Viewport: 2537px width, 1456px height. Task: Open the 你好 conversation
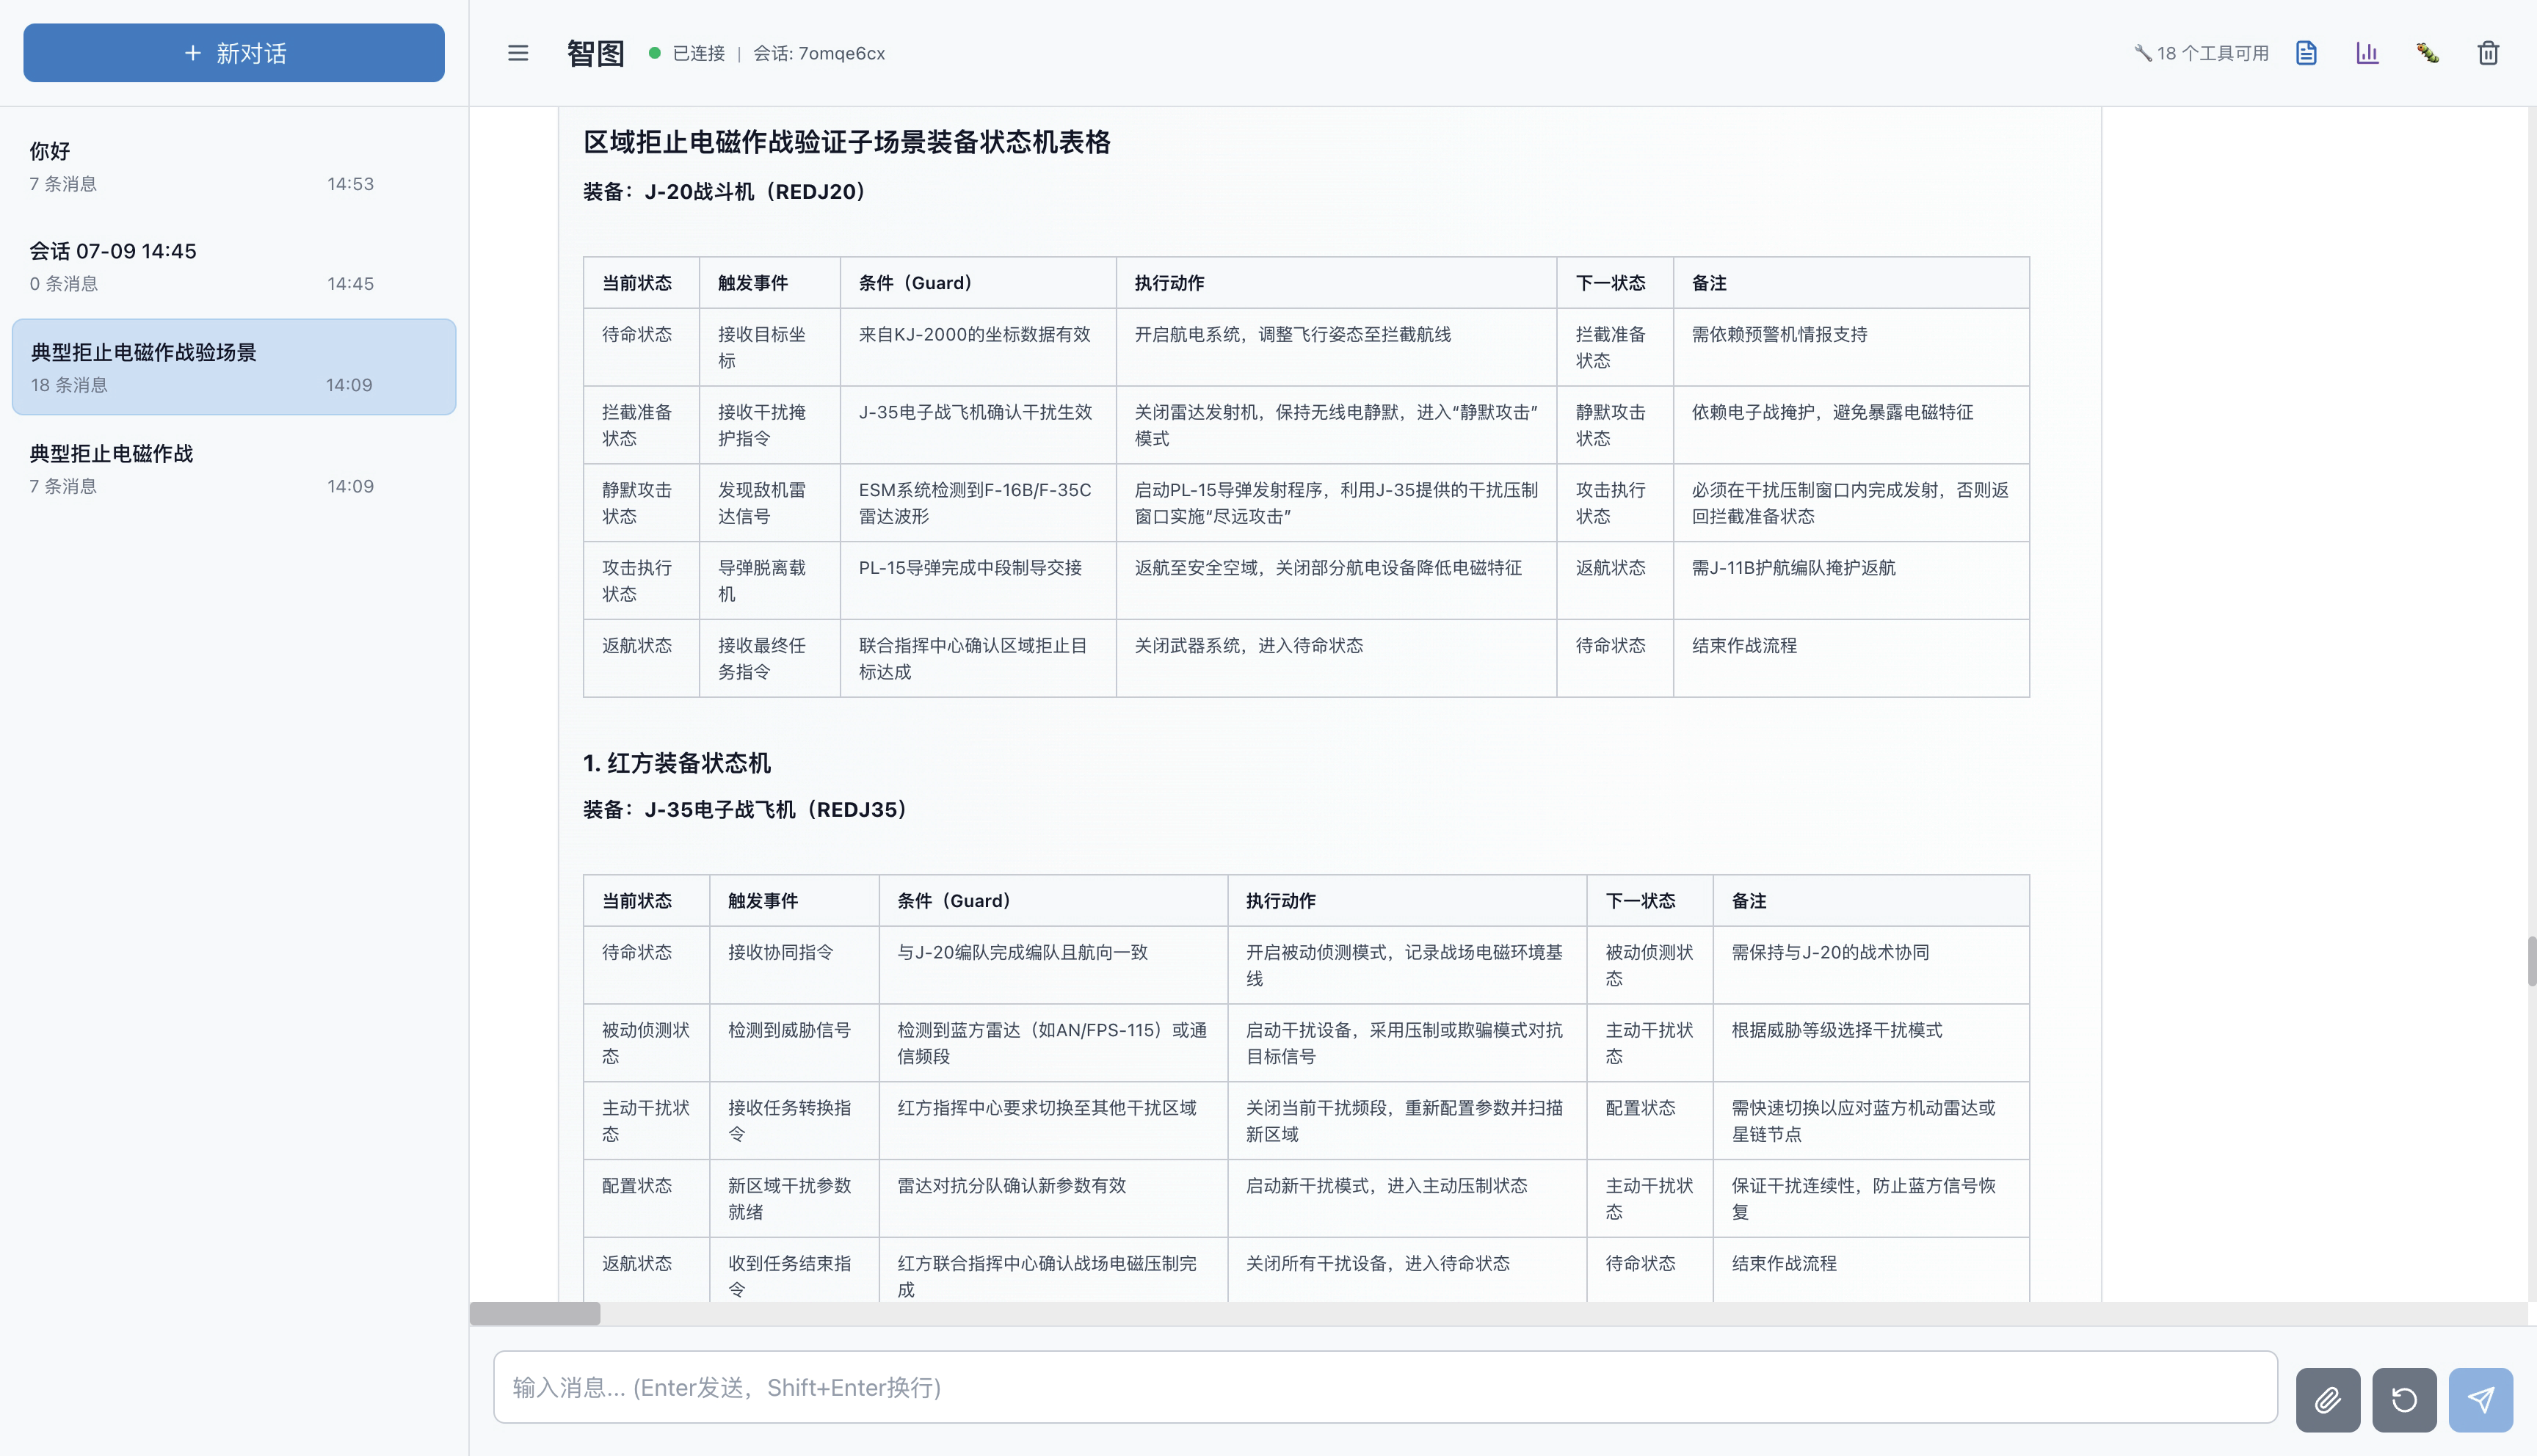[234, 166]
